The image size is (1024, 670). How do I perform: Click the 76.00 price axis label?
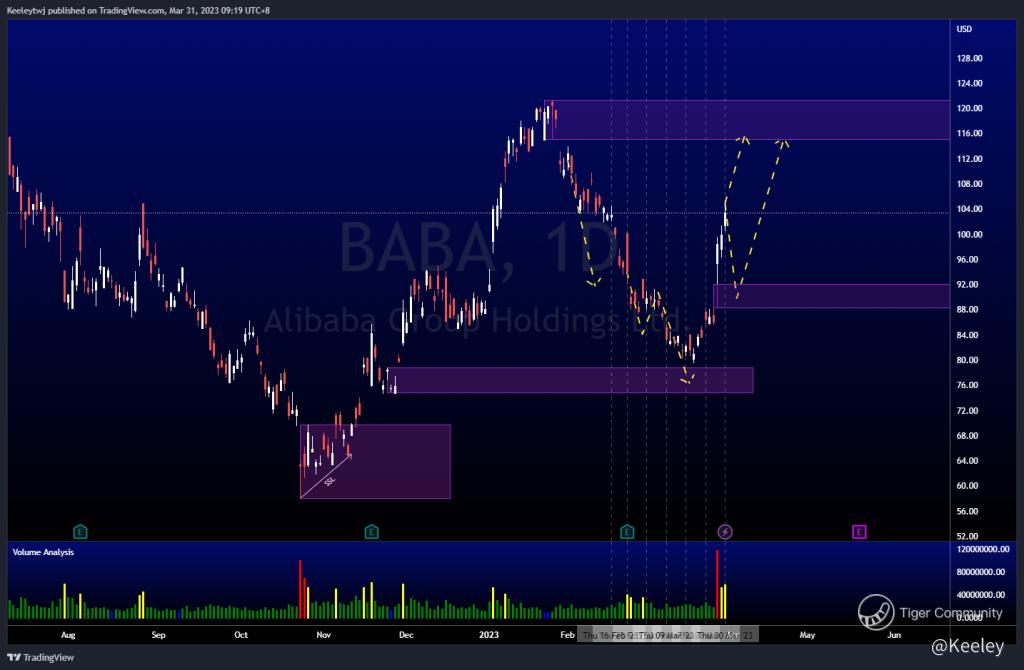tap(967, 385)
